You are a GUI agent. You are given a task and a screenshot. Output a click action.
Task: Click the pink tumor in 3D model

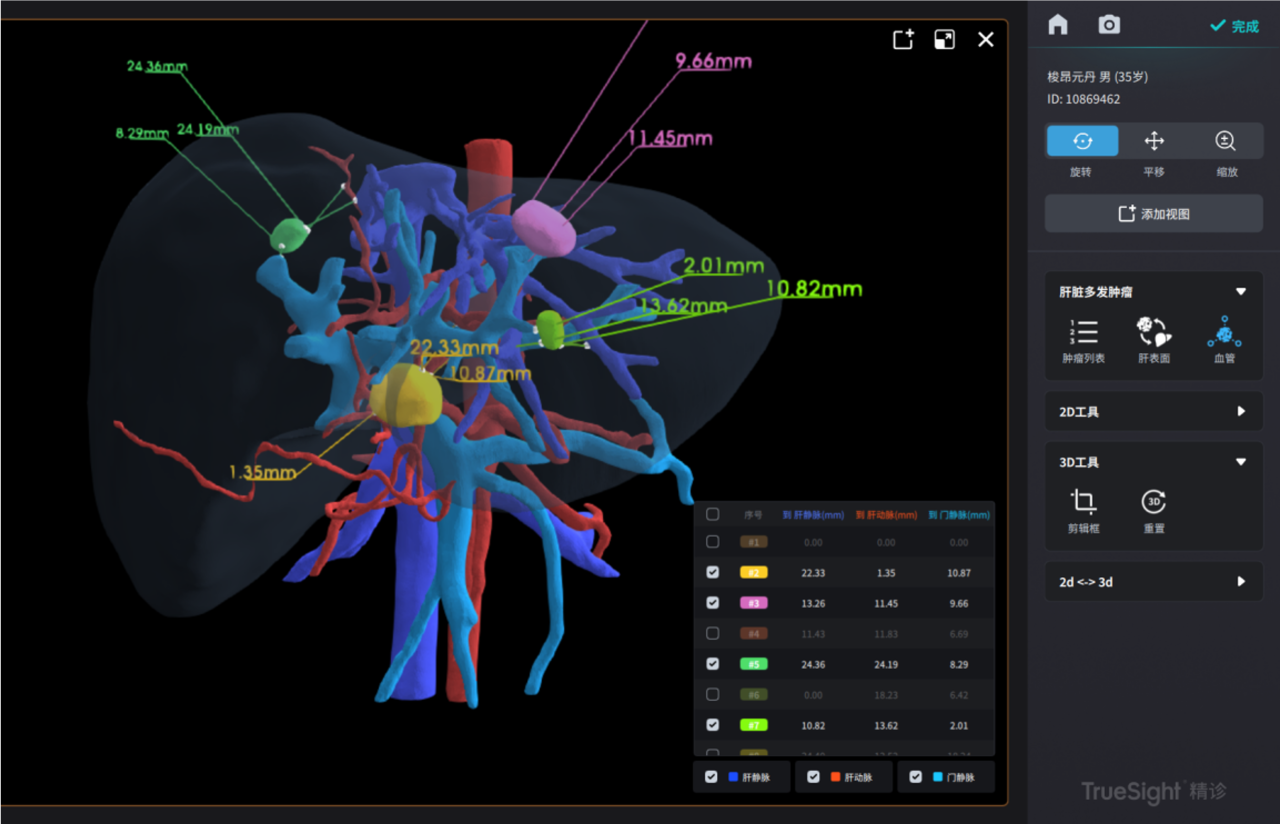pos(545,227)
